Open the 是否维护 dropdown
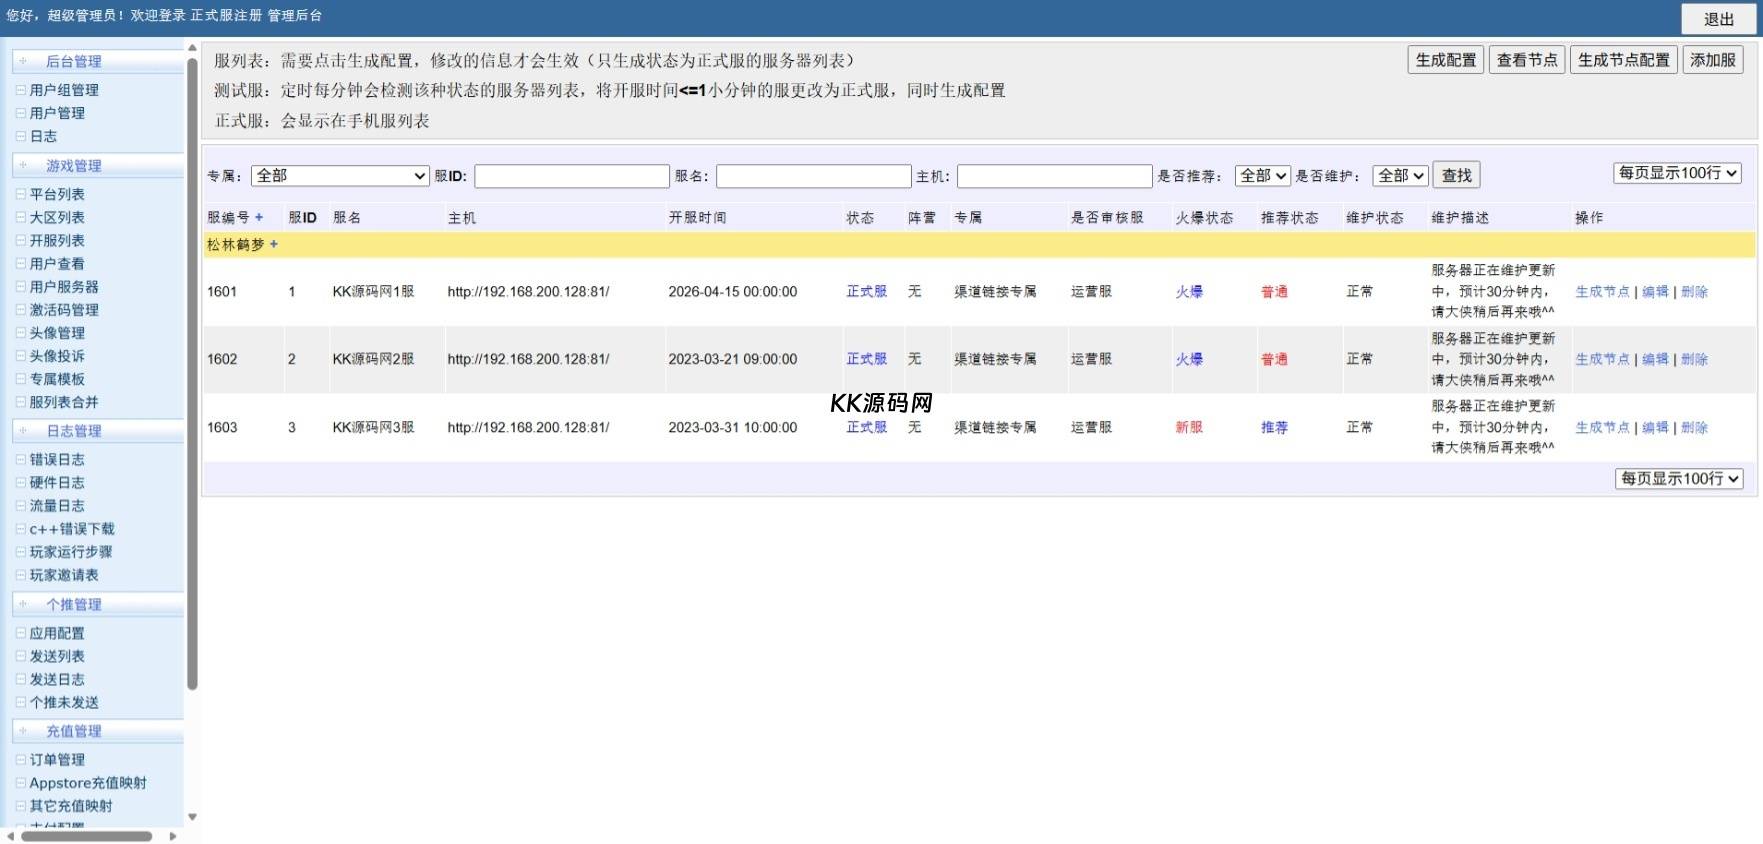Viewport: 1763px width, 844px height. pyautogui.click(x=1399, y=176)
